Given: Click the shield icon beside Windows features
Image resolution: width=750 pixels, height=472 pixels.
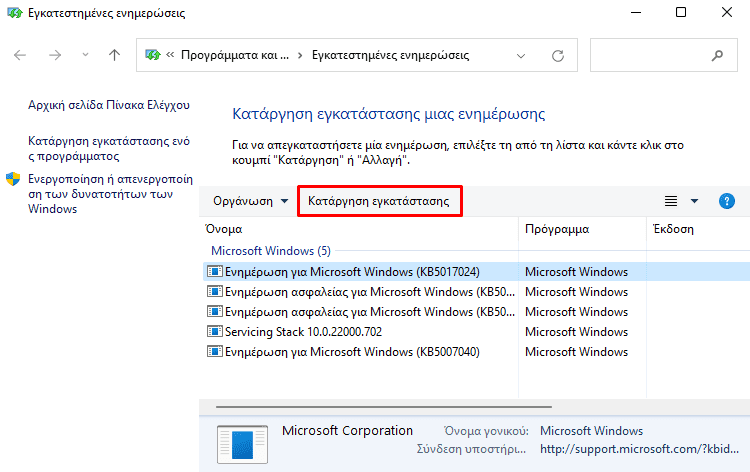Looking at the screenshot, I should (13, 179).
